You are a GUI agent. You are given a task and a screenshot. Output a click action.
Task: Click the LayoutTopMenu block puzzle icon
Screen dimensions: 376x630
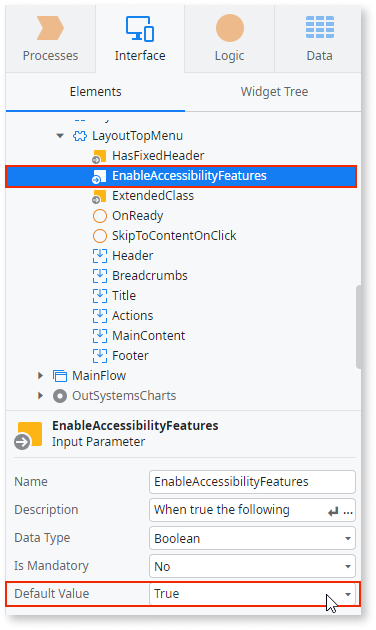click(80, 136)
